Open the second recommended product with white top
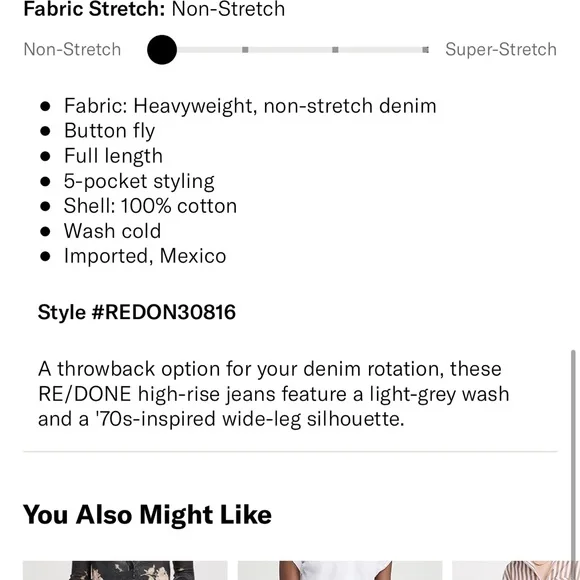580x580 pixels. pos(340,570)
